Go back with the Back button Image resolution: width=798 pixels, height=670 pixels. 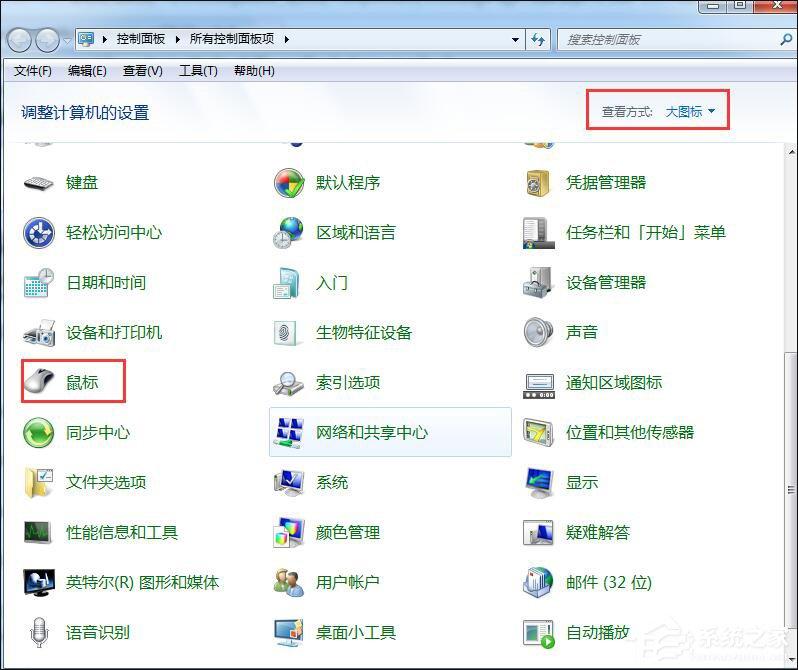[x=19, y=40]
